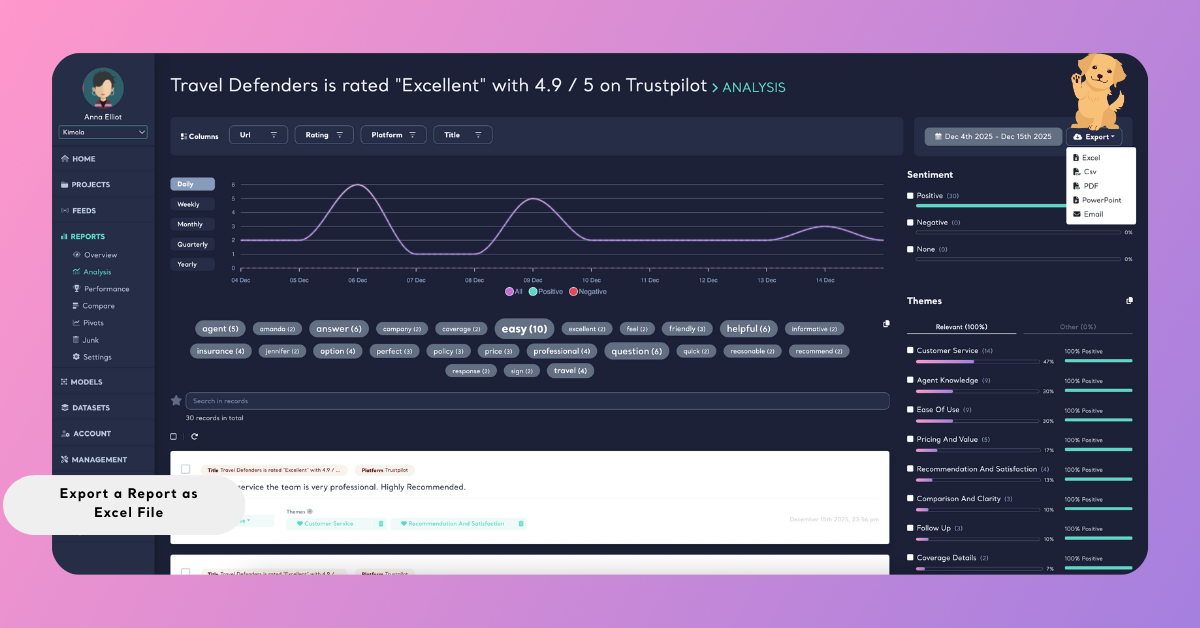
Task: Click the Compare icon in the sidebar
Action: click(x=77, y=306)
